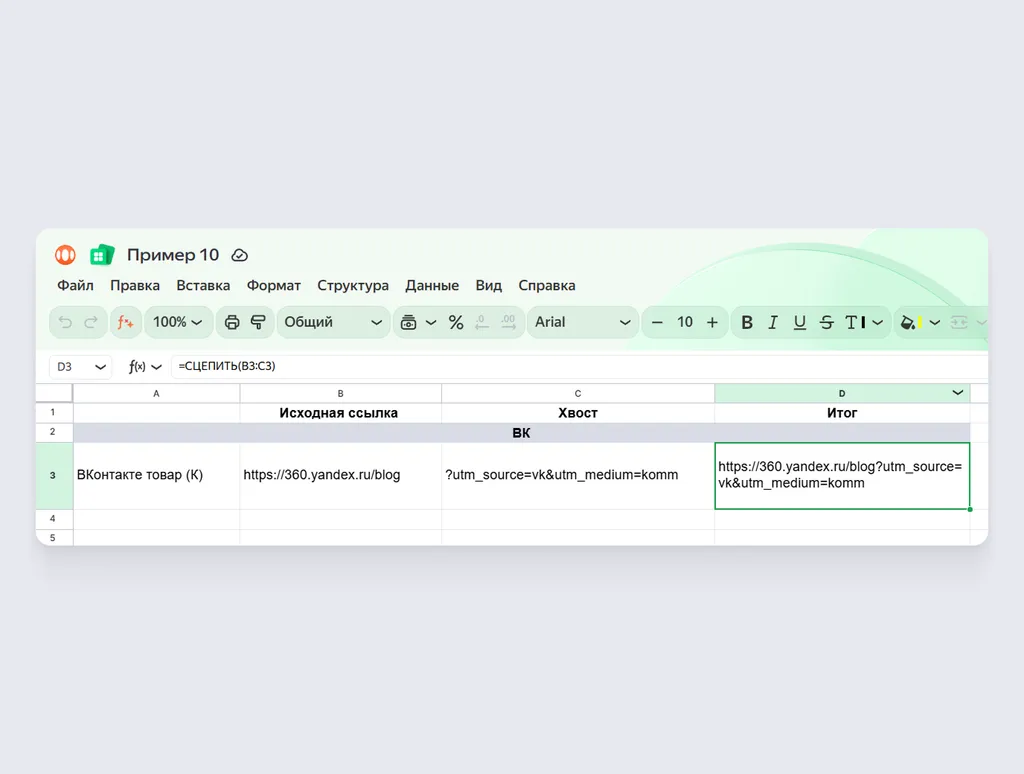The width and height of the screenshot is (1024, 774).
Task: Open the Формат menu
Action: (x=274, y=285)
